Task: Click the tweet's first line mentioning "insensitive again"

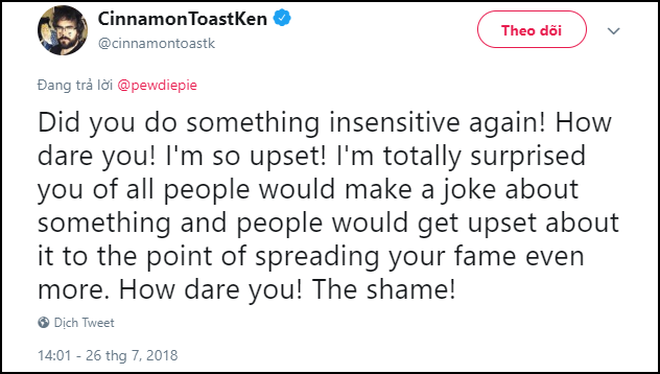Action: coord(325,123)
